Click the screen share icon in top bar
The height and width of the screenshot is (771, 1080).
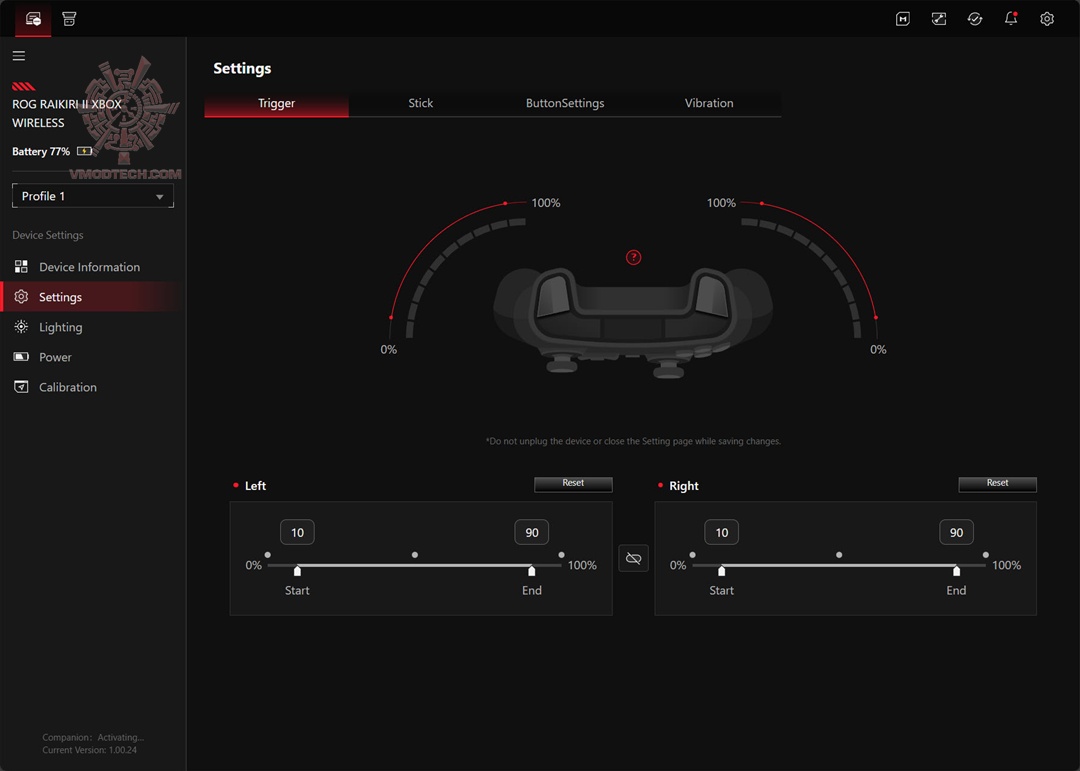[939, 19]
